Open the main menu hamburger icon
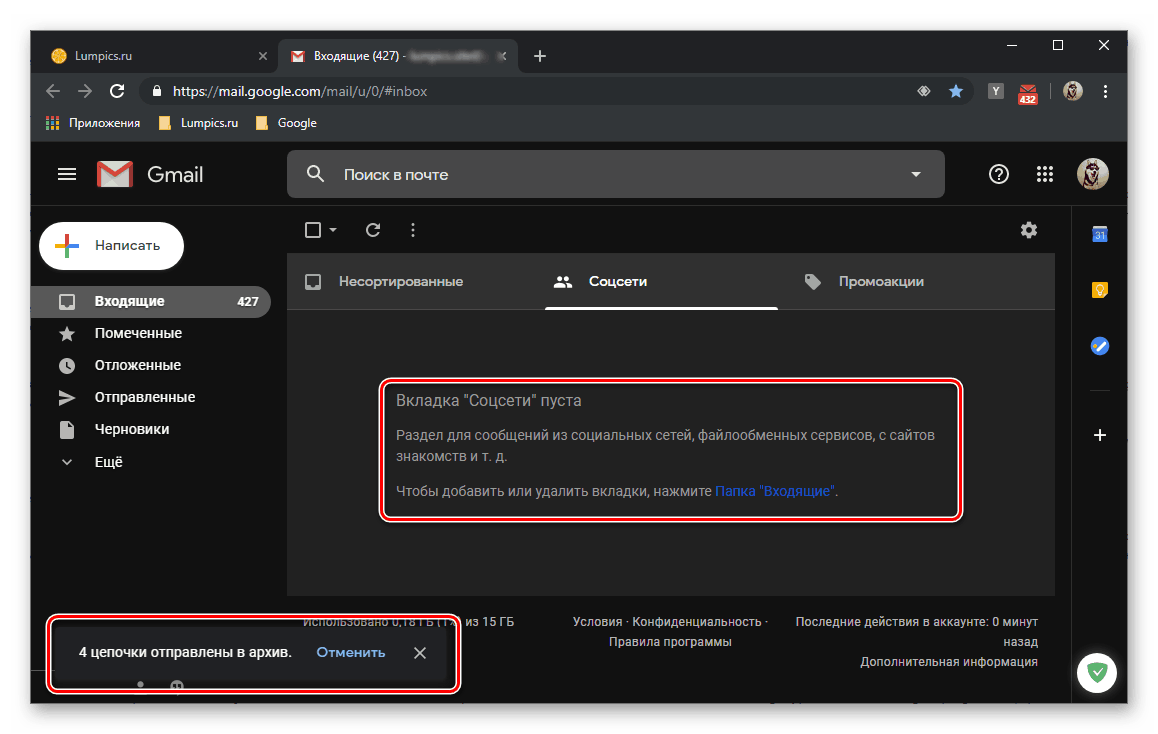 tap(67, 174)
